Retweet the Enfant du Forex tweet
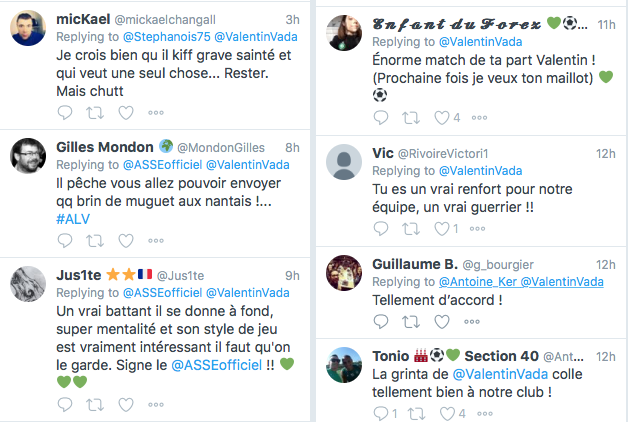The height and width of the screenshot is (422, 628). [x=413, y=118]
